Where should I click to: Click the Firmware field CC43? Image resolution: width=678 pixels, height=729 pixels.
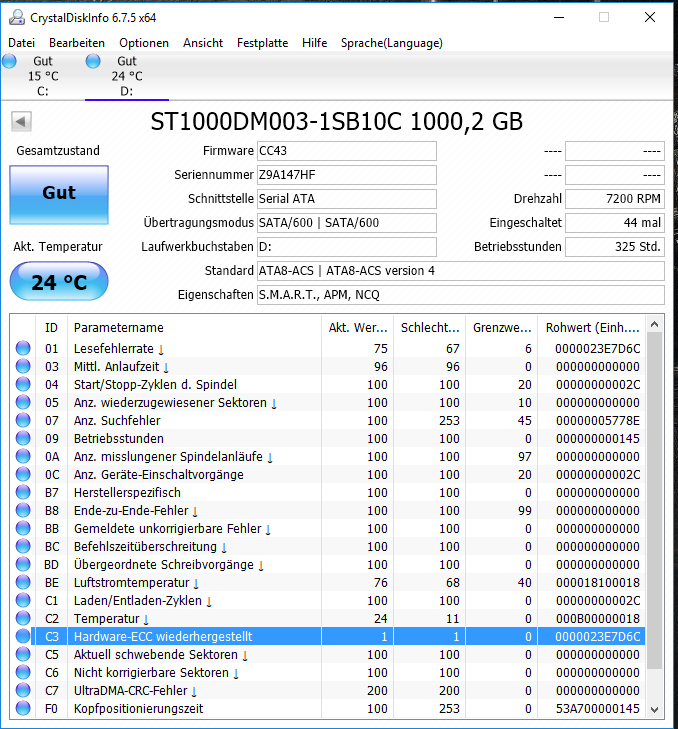[346, 151]
